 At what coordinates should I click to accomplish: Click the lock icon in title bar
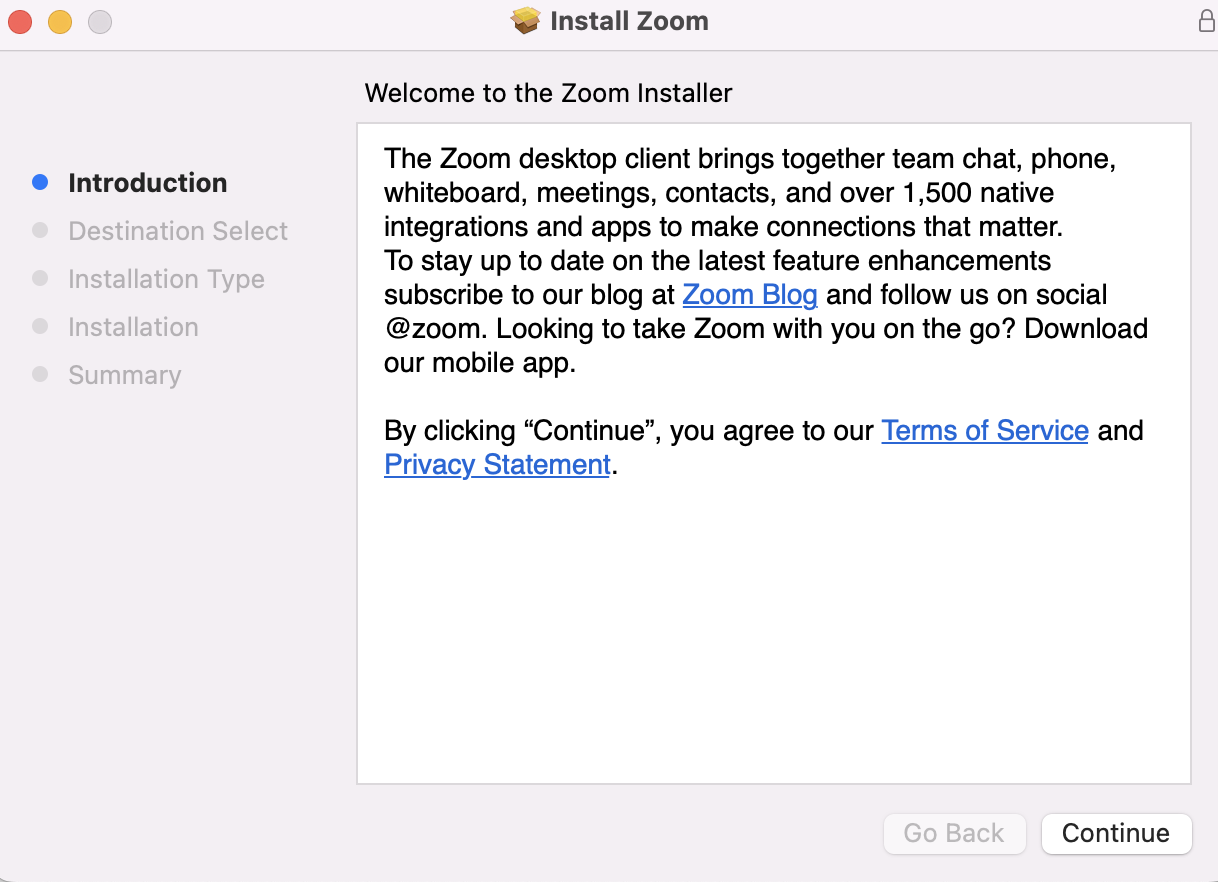[1206, 21]
